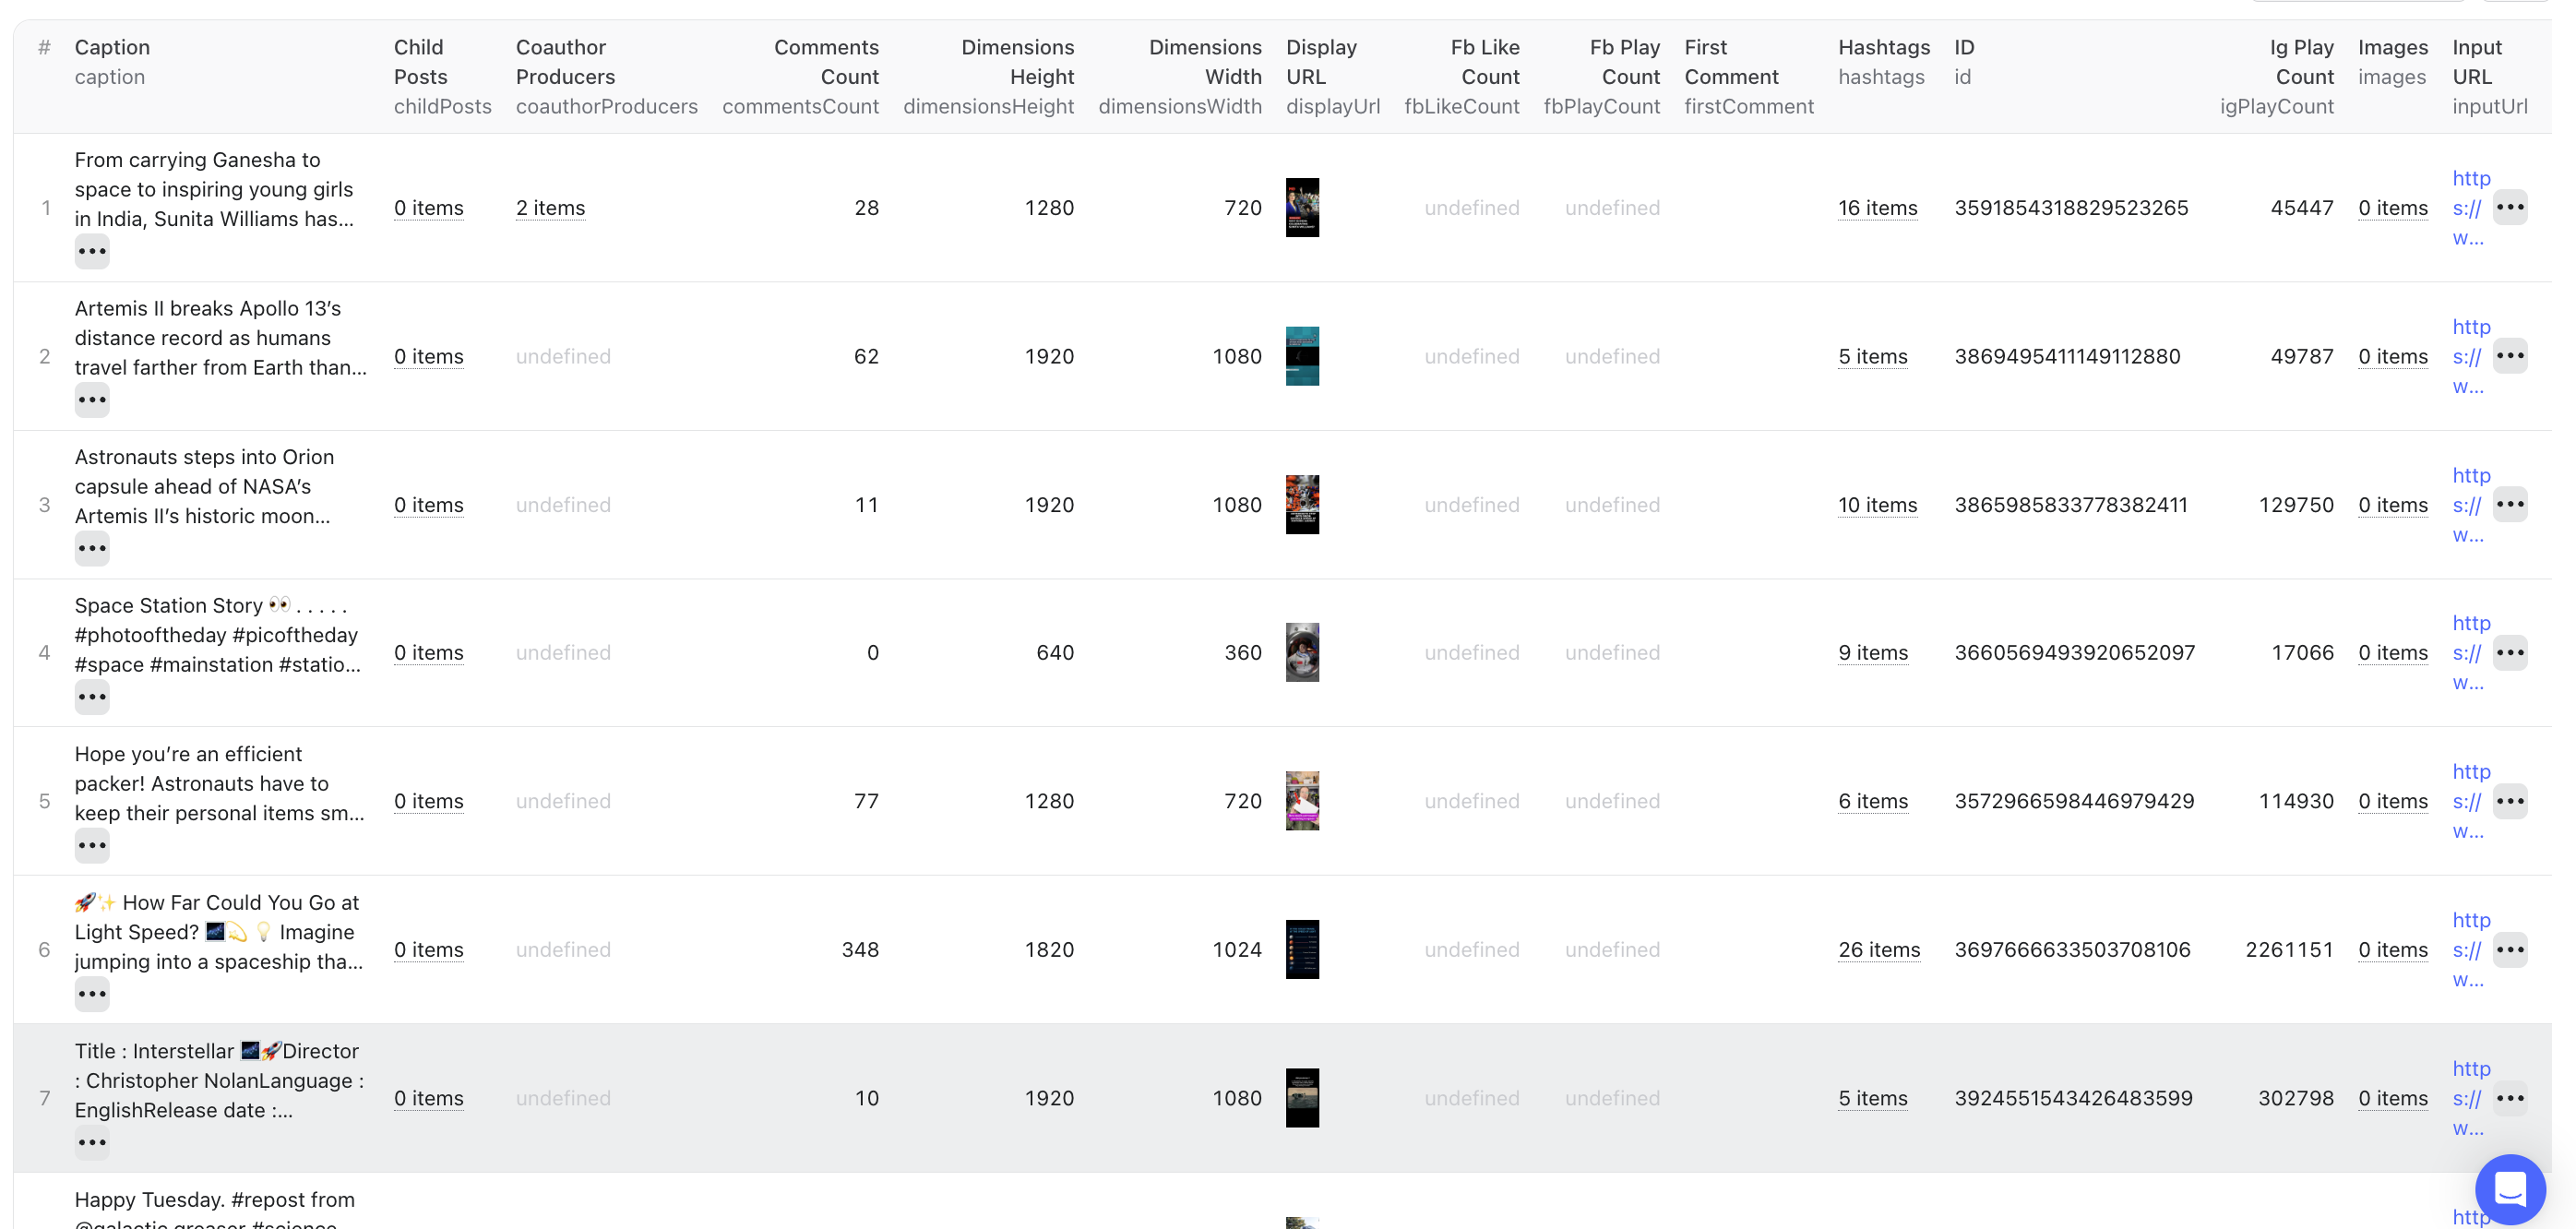
Task: Click the Dimensions Width column header
Action: pyautogui.click(x=1180, y=76)
